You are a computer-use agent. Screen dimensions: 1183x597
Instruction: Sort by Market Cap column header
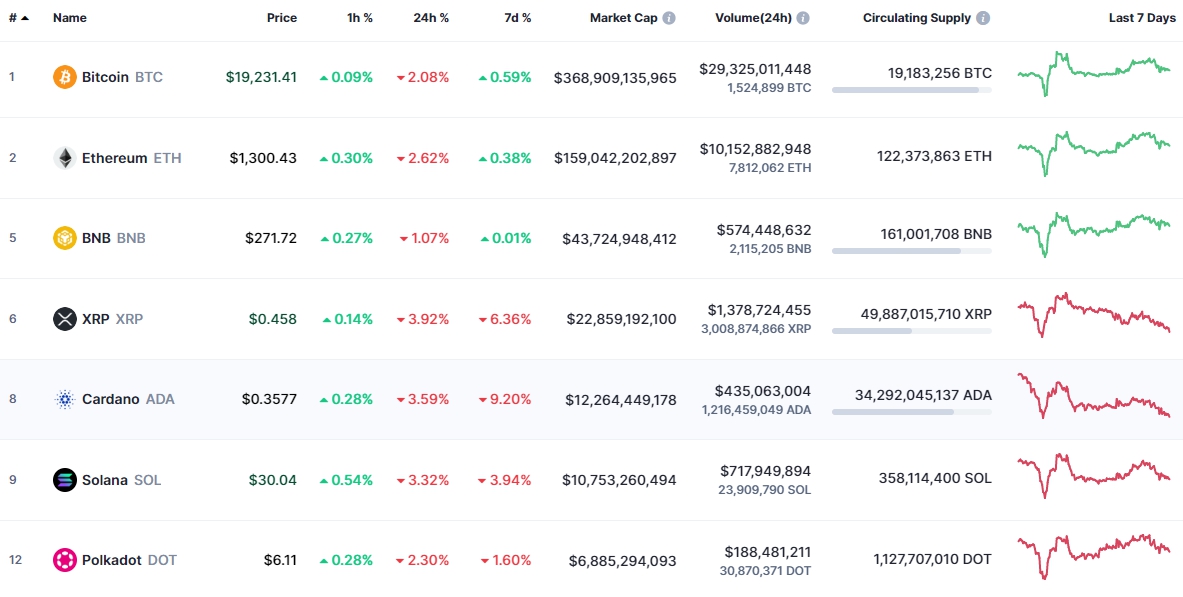(x=624, y=18)
